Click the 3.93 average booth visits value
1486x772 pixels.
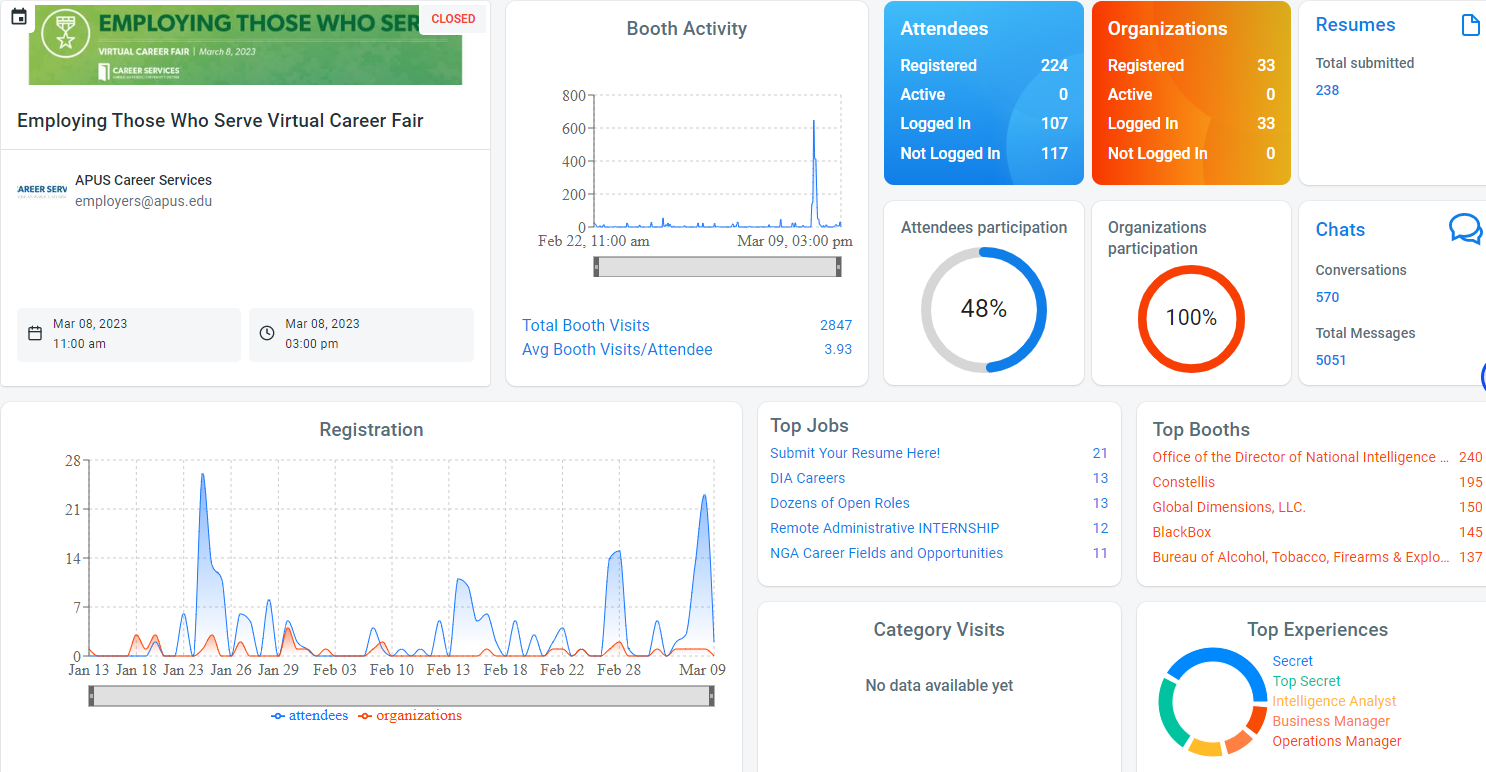(838, 349)
